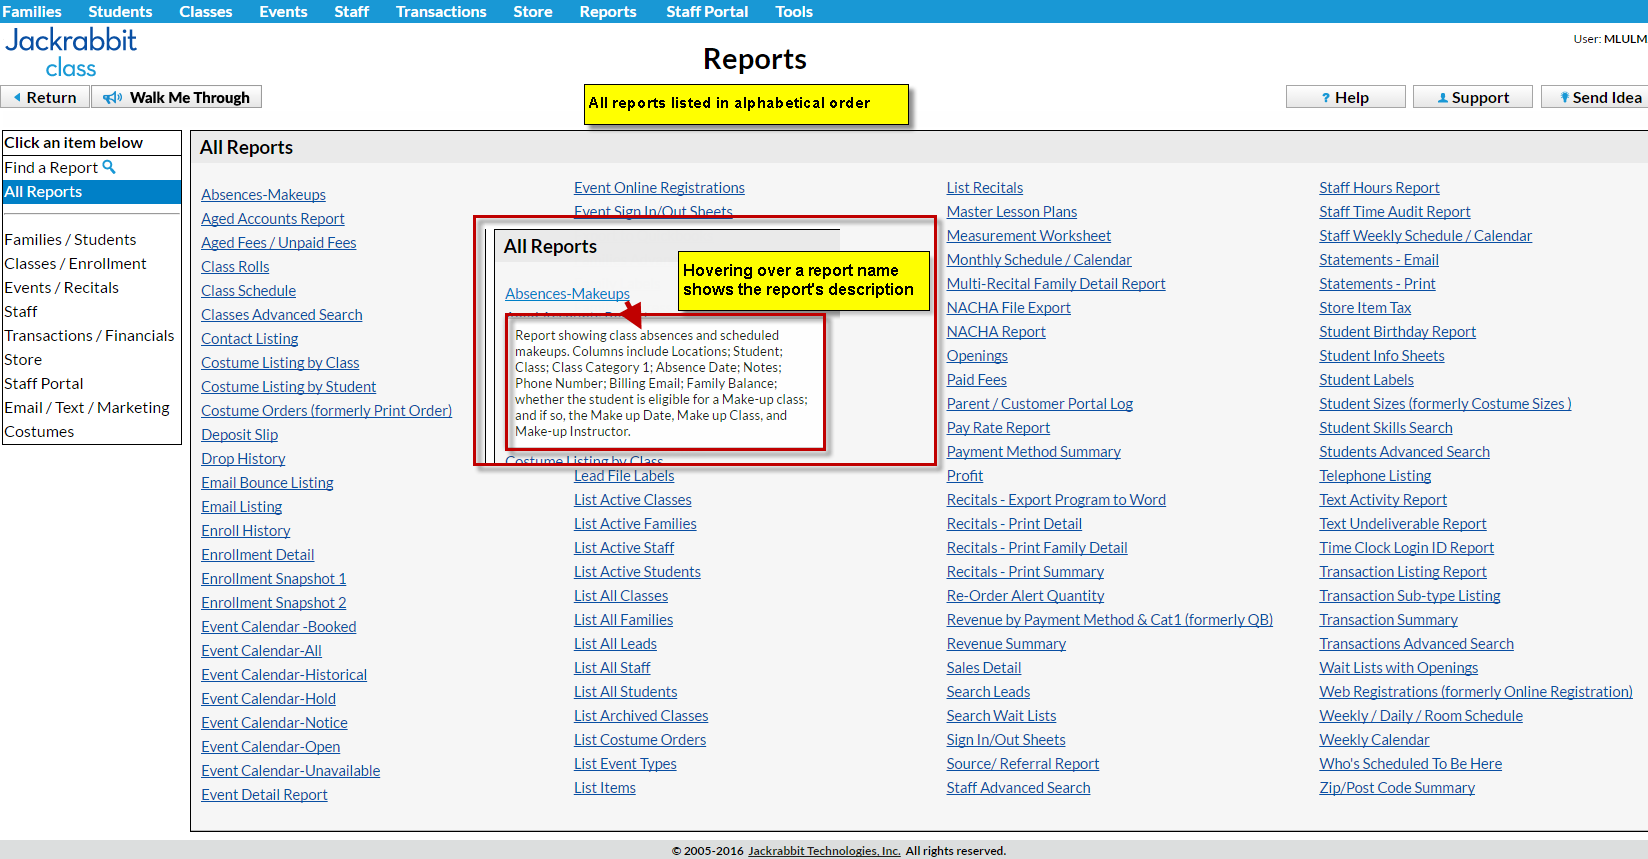The height and width of the screenshot is (859, 1648).
Task: Open the Transactions menu
Action: (441, 11)
